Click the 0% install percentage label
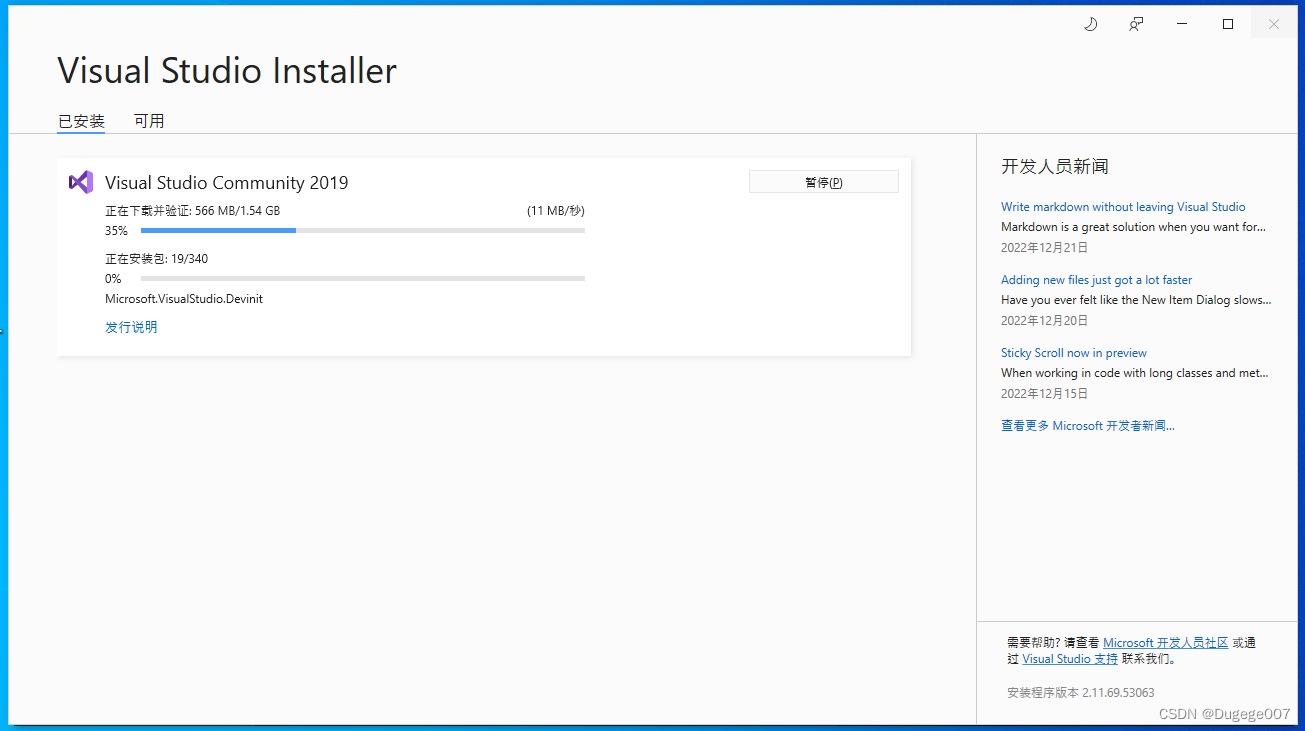 click(x=113, y=279)
